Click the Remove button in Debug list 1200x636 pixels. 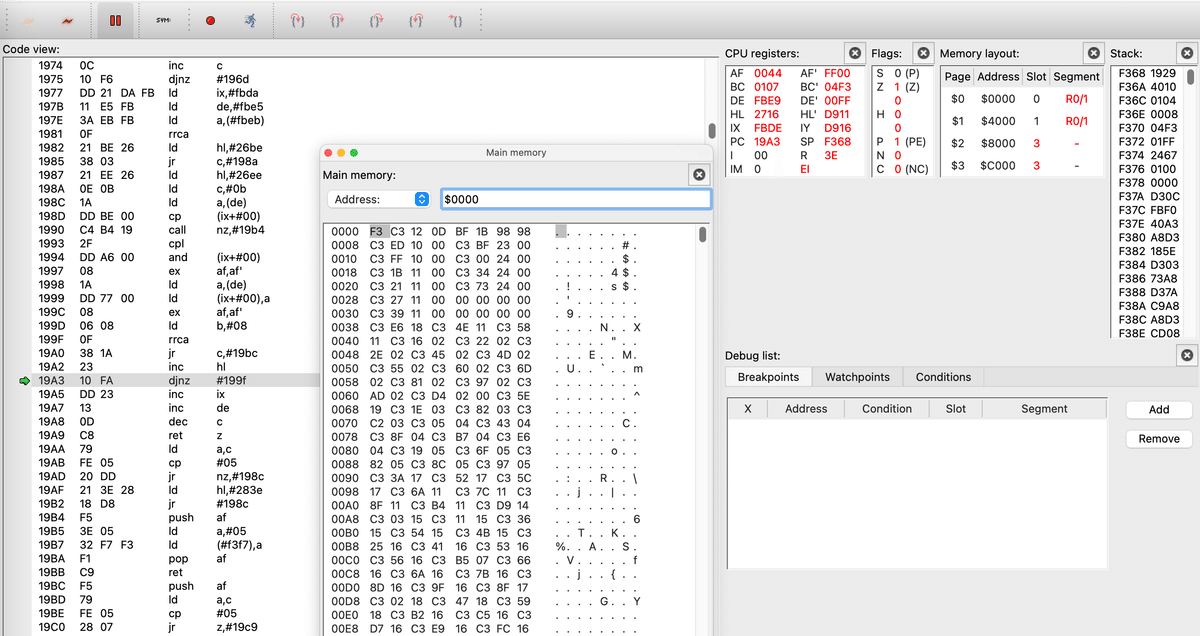[x=1157, y=438]
